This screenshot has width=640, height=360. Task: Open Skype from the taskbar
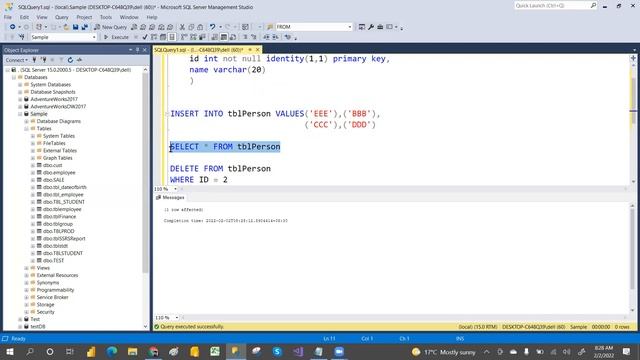pyautogui.click(x=277, y=351)
